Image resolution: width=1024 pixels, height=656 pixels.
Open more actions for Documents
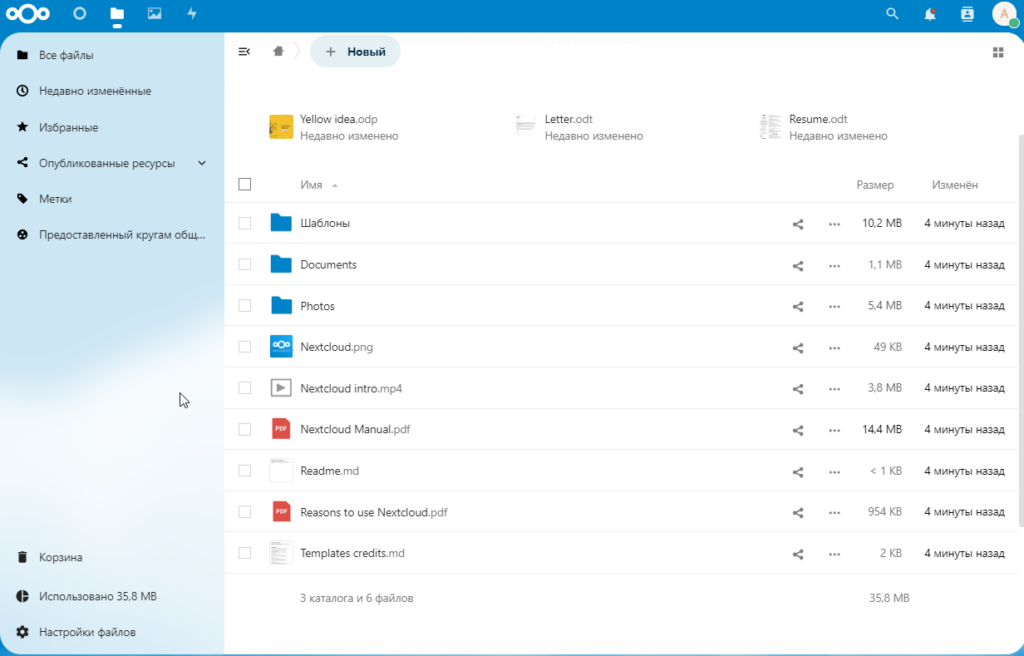tap(835, 266)
